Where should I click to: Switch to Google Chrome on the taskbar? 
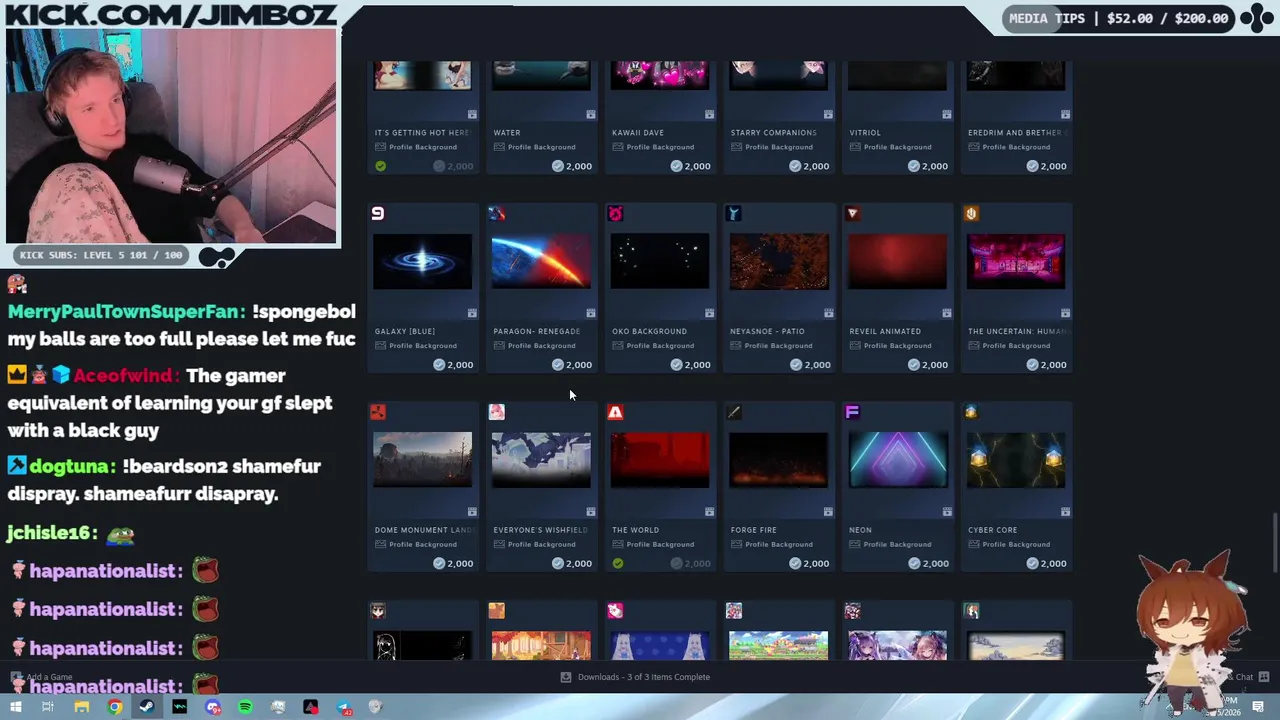(x=115, y=708)
